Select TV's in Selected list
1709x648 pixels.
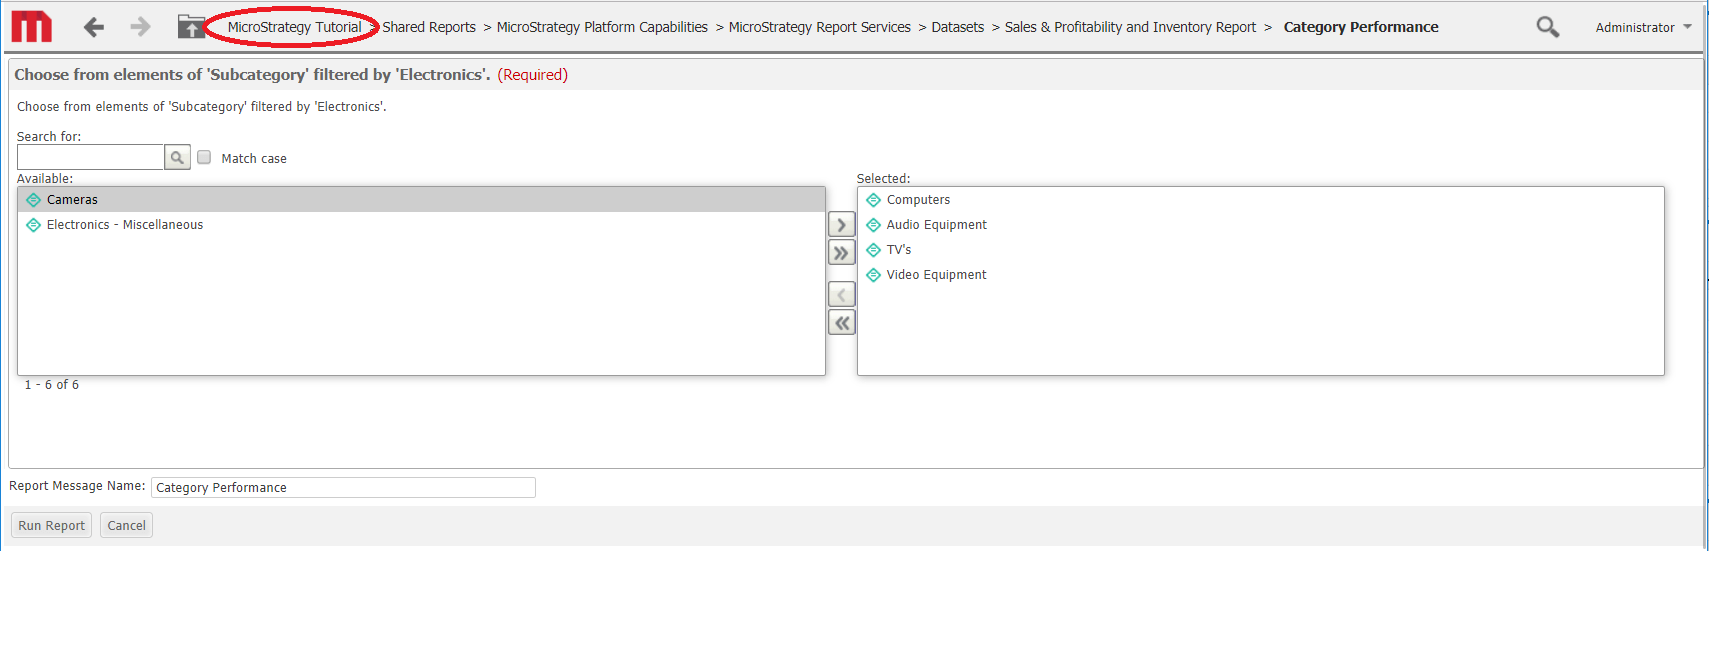click(x=1260, y=250)
